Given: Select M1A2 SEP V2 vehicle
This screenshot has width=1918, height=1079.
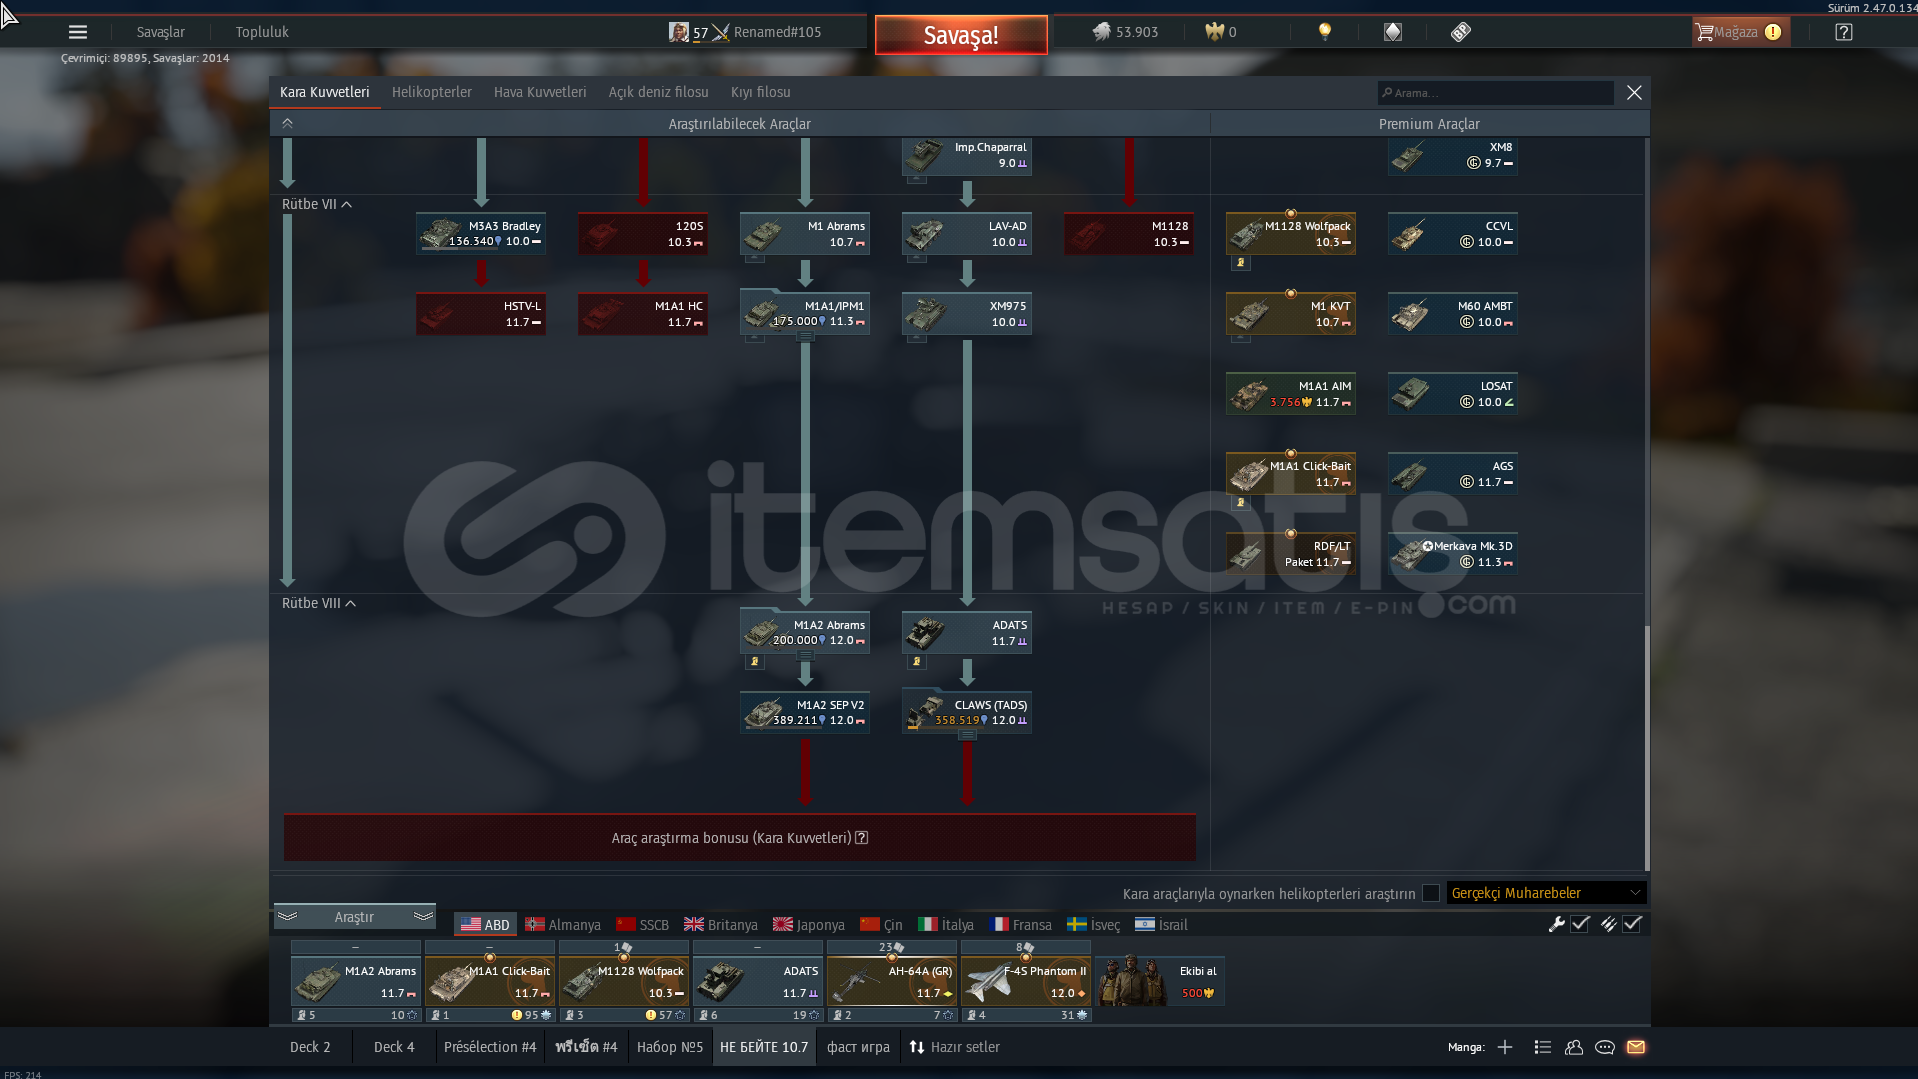Looking at the screenshot, I should pyautogui.click(x=805, y=712).
